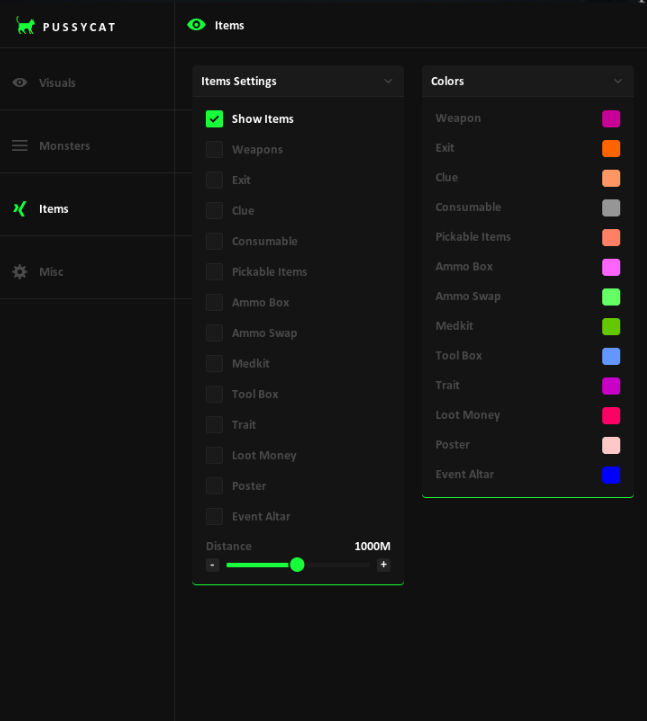The width and height of the screenshot is (647, 721).
Task: Switch to the Misc tab
Action: (x=51, y=272)
